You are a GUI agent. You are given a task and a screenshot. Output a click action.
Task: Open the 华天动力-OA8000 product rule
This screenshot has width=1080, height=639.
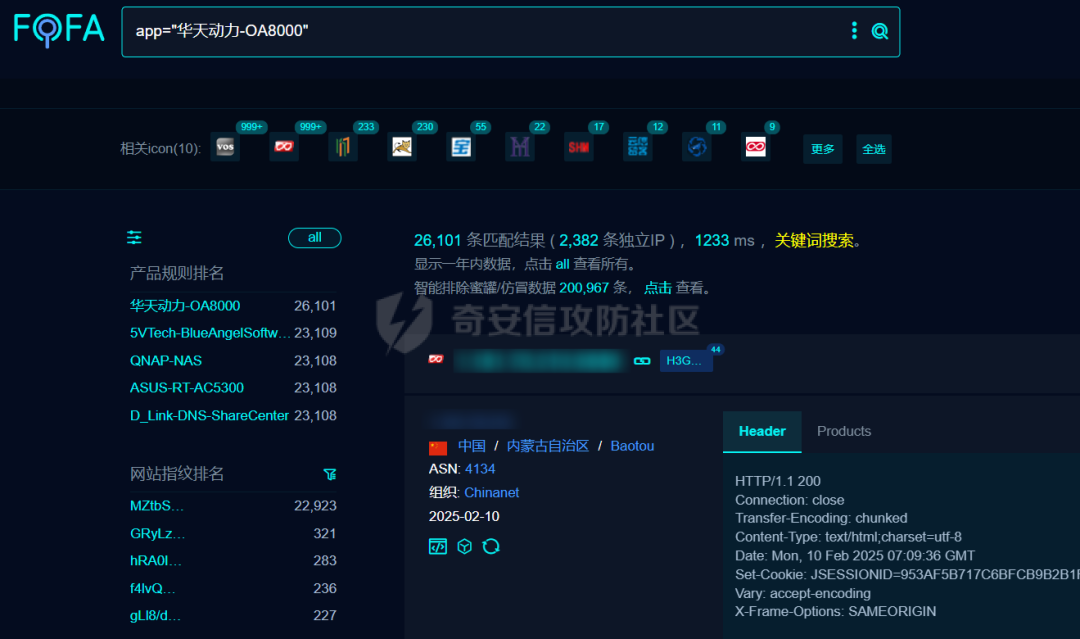click(185, 306)
